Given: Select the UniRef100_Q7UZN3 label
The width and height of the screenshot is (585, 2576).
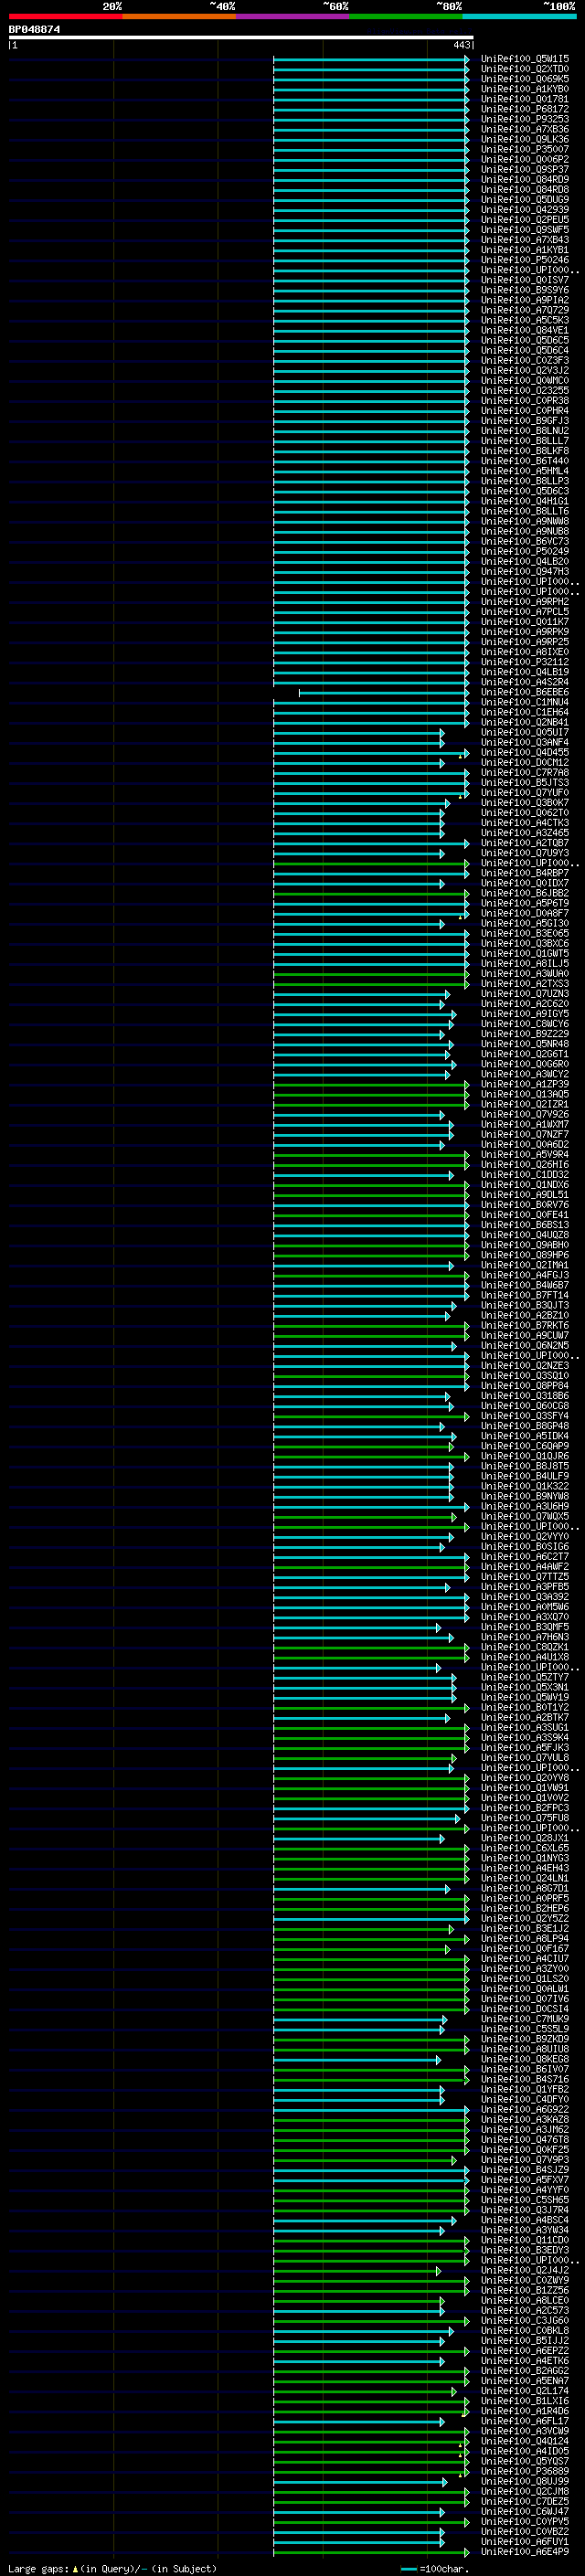Looking at the screenshot, I should coord(525,994).
